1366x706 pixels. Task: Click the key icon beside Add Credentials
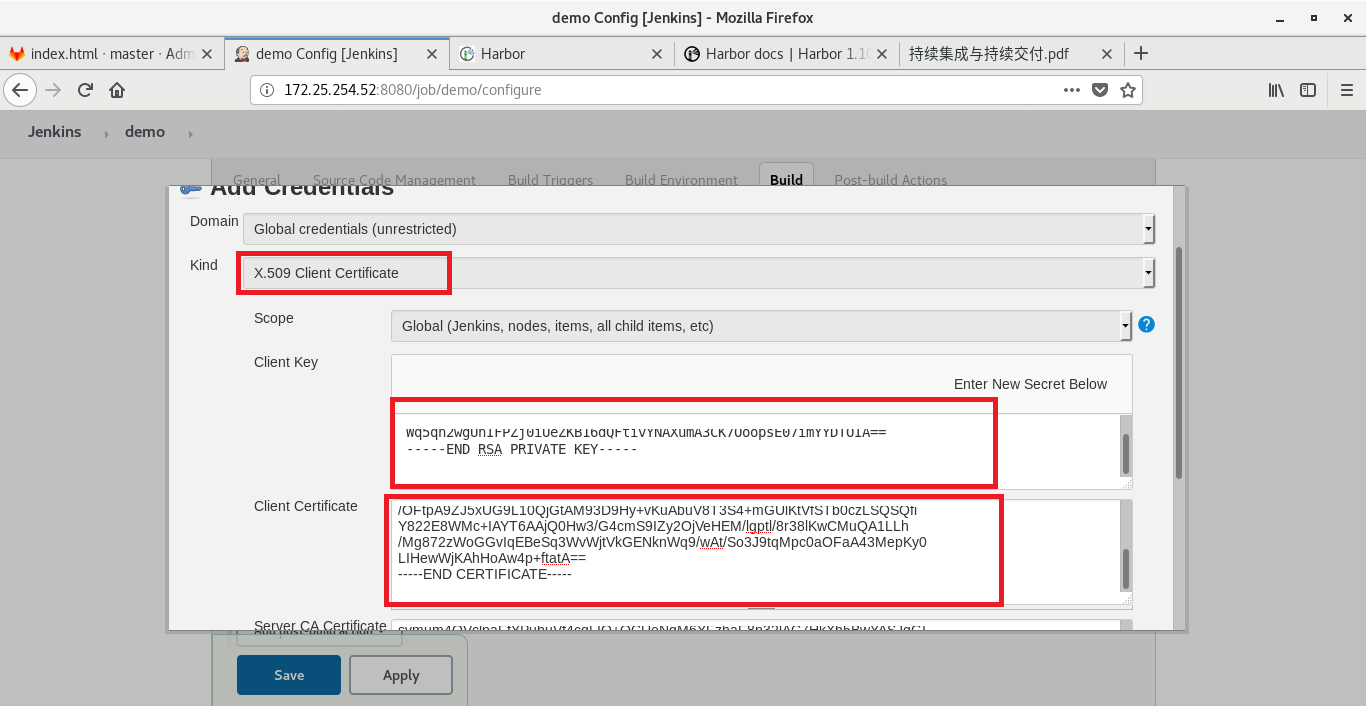tap(189, 189)
